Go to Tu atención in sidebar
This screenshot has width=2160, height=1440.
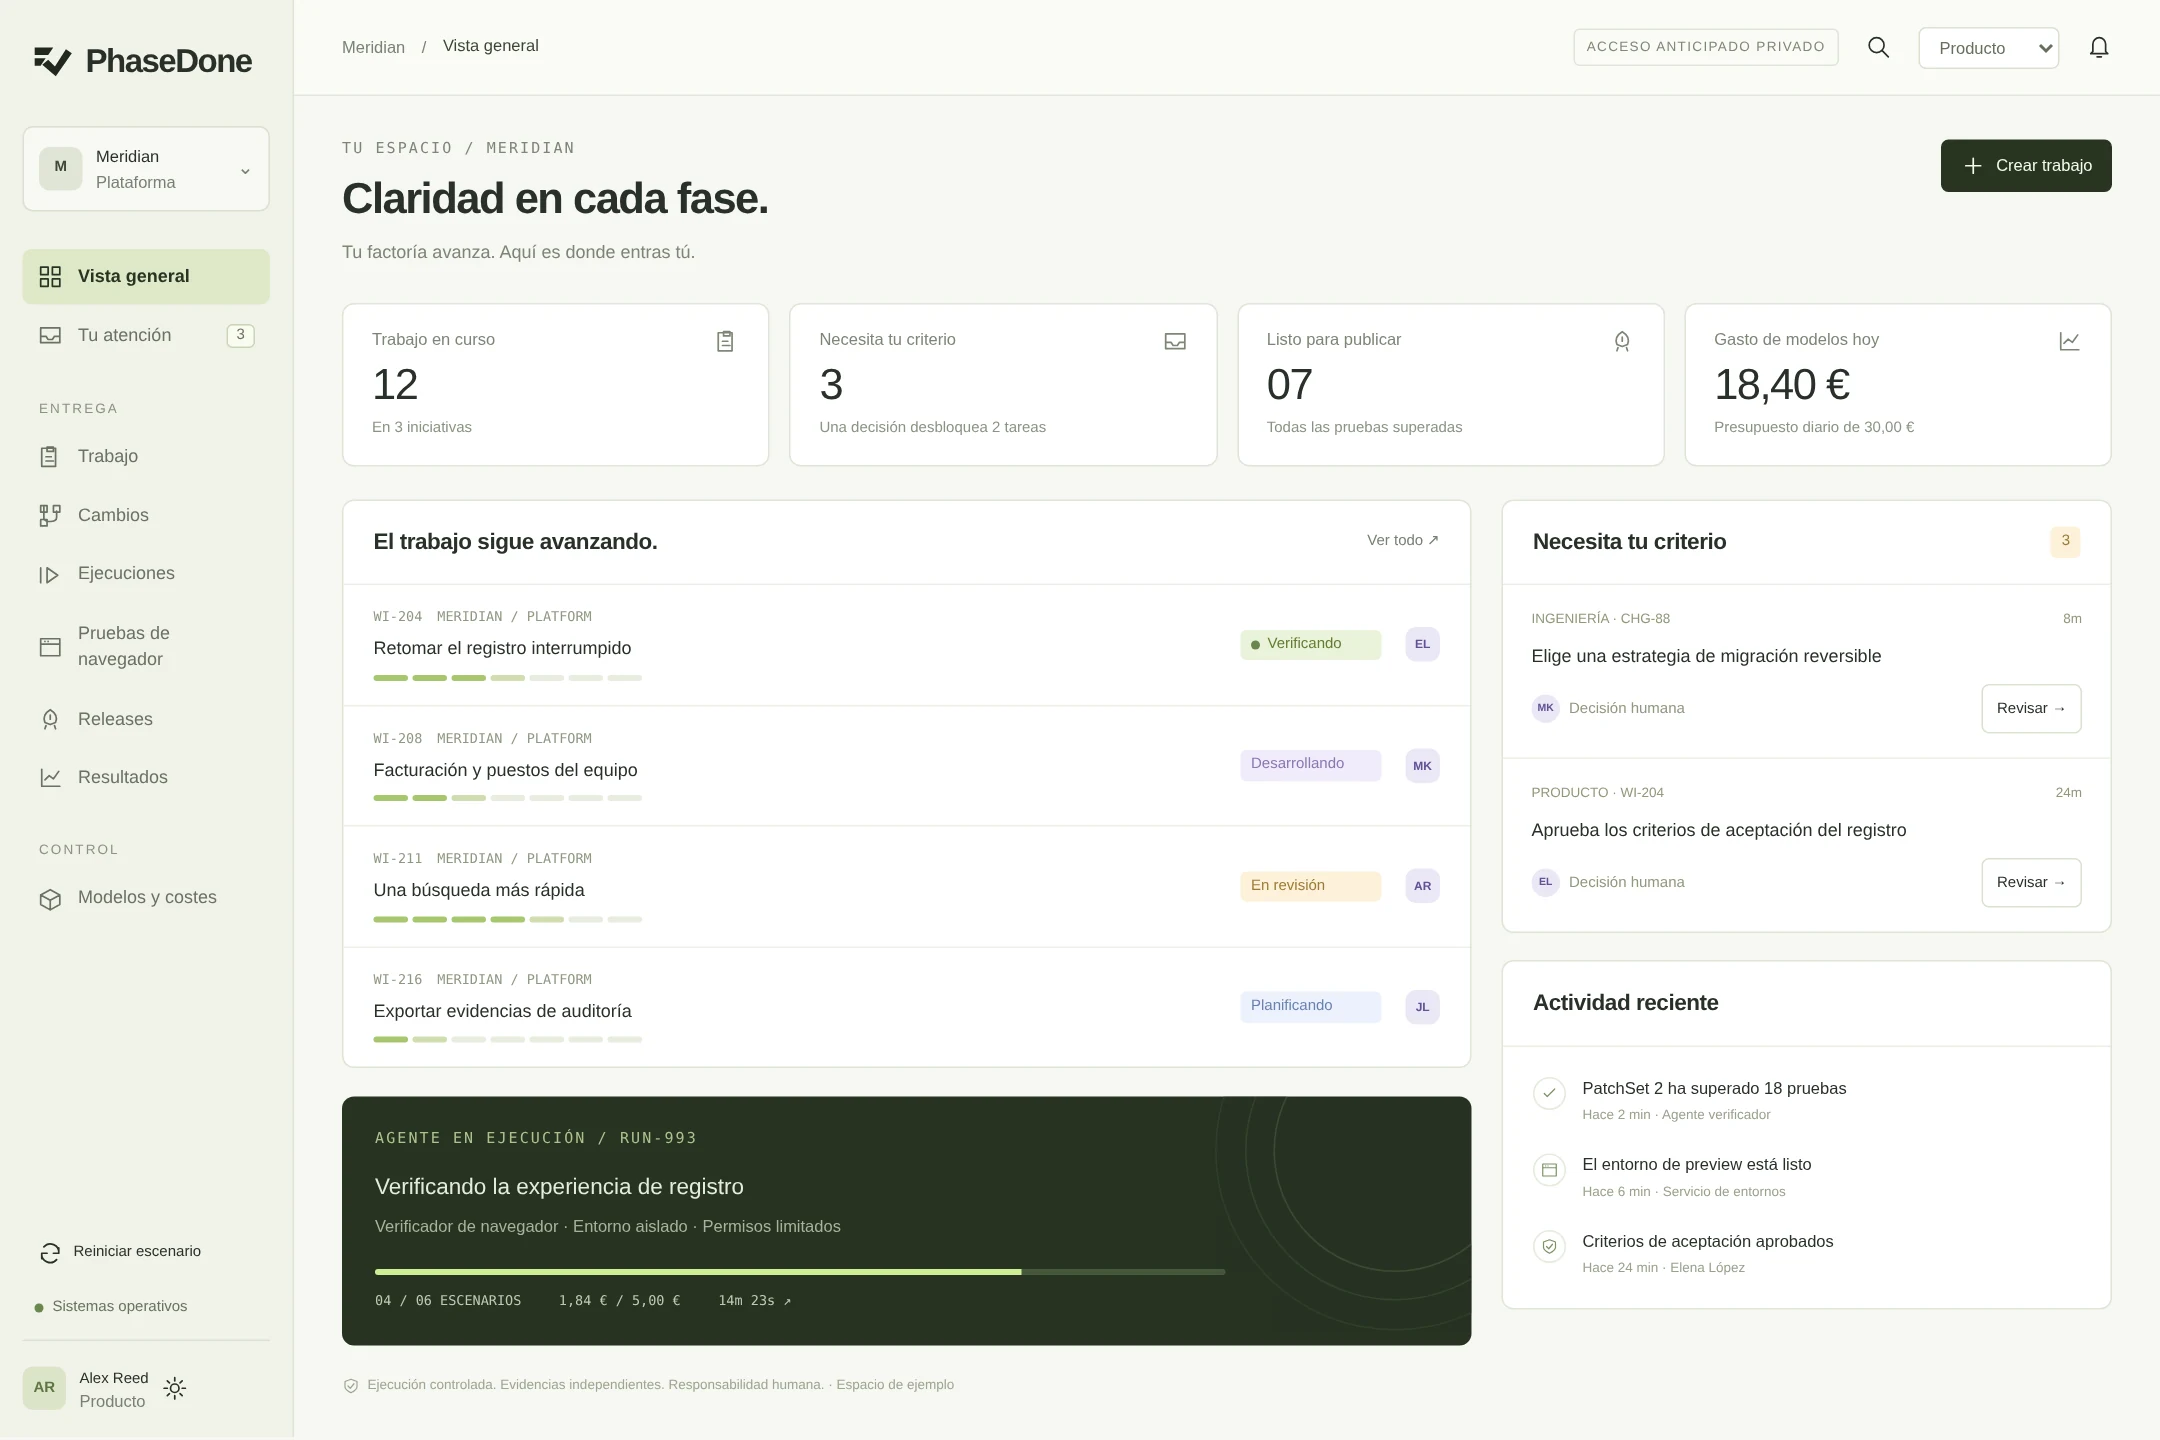[x=146, y=335]
